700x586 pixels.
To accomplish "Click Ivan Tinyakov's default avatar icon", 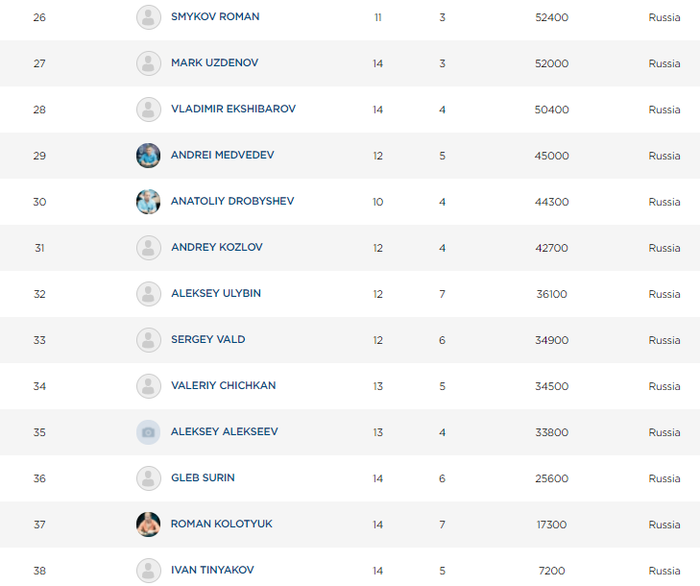I will click(x=148, y=570).
